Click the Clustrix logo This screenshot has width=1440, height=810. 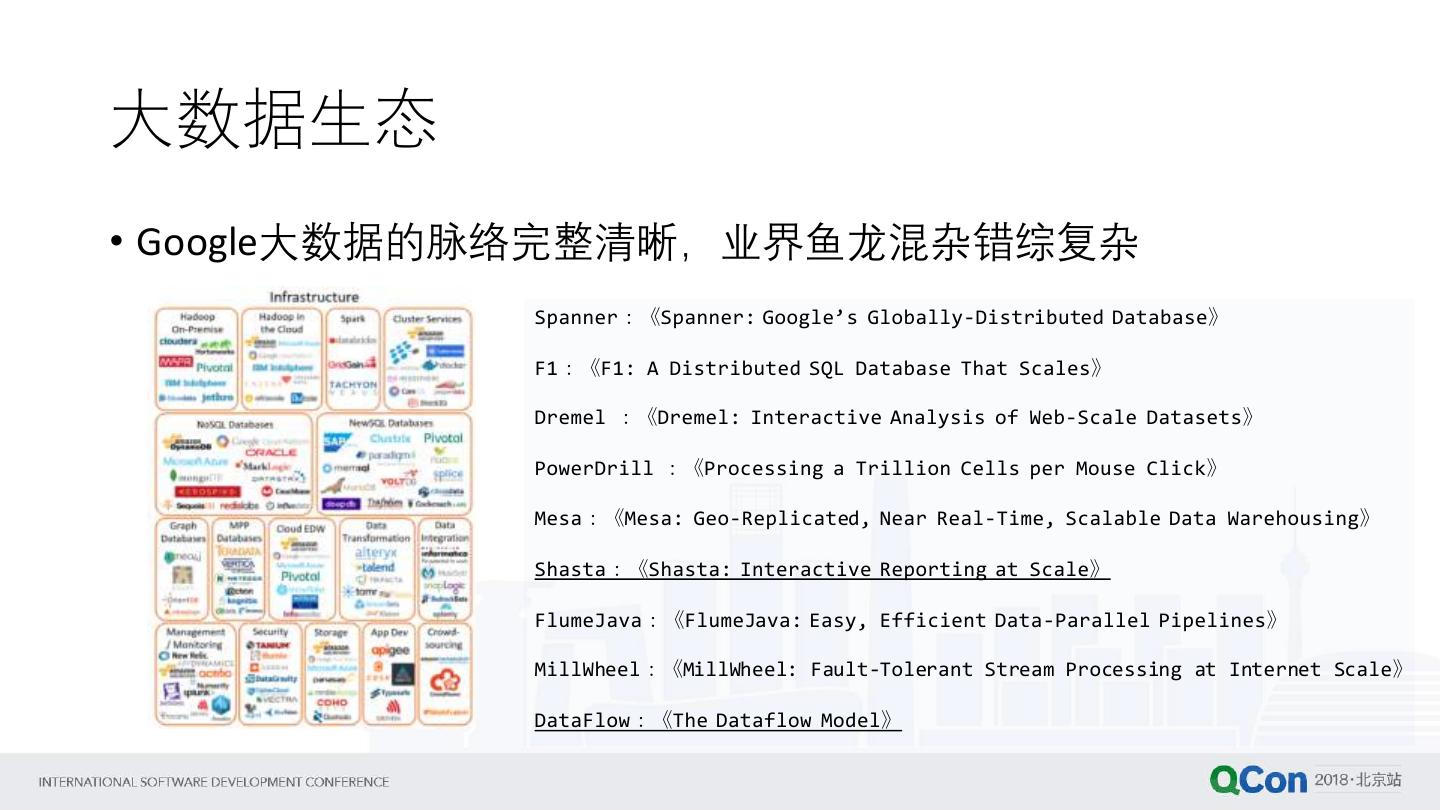[390, 438]
